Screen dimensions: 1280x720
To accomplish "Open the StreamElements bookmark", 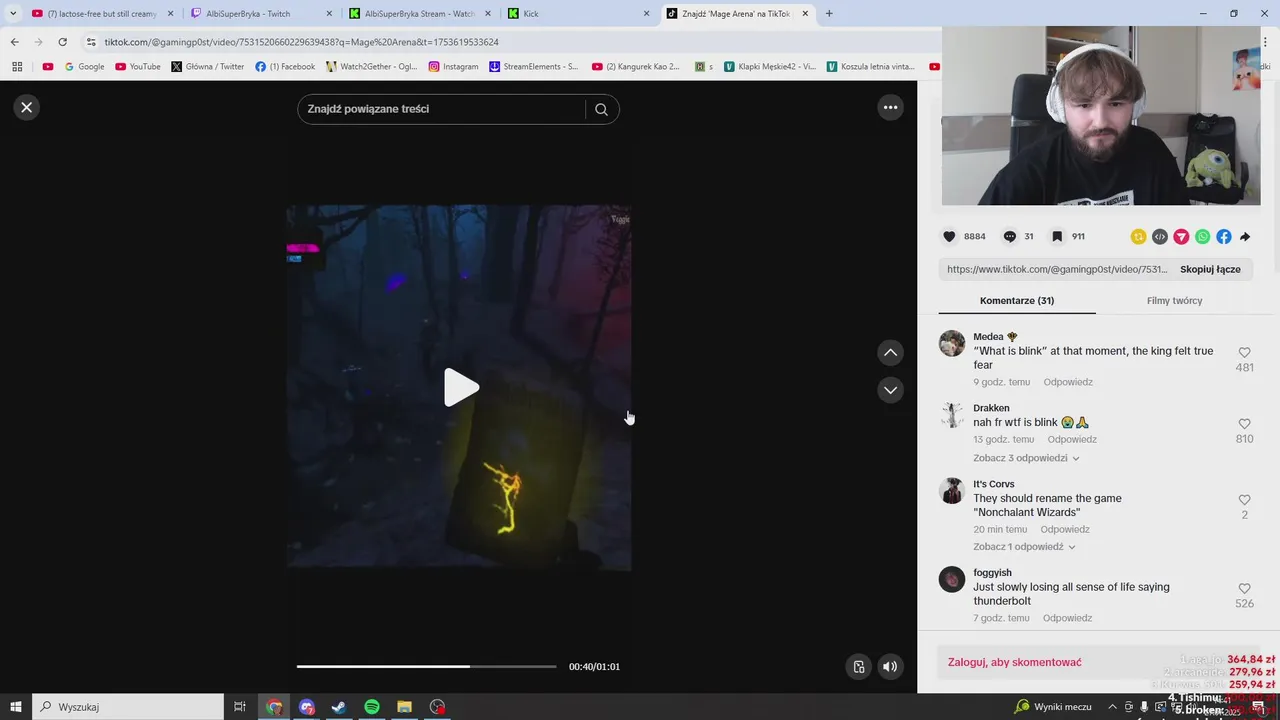I will click(534, 67).
